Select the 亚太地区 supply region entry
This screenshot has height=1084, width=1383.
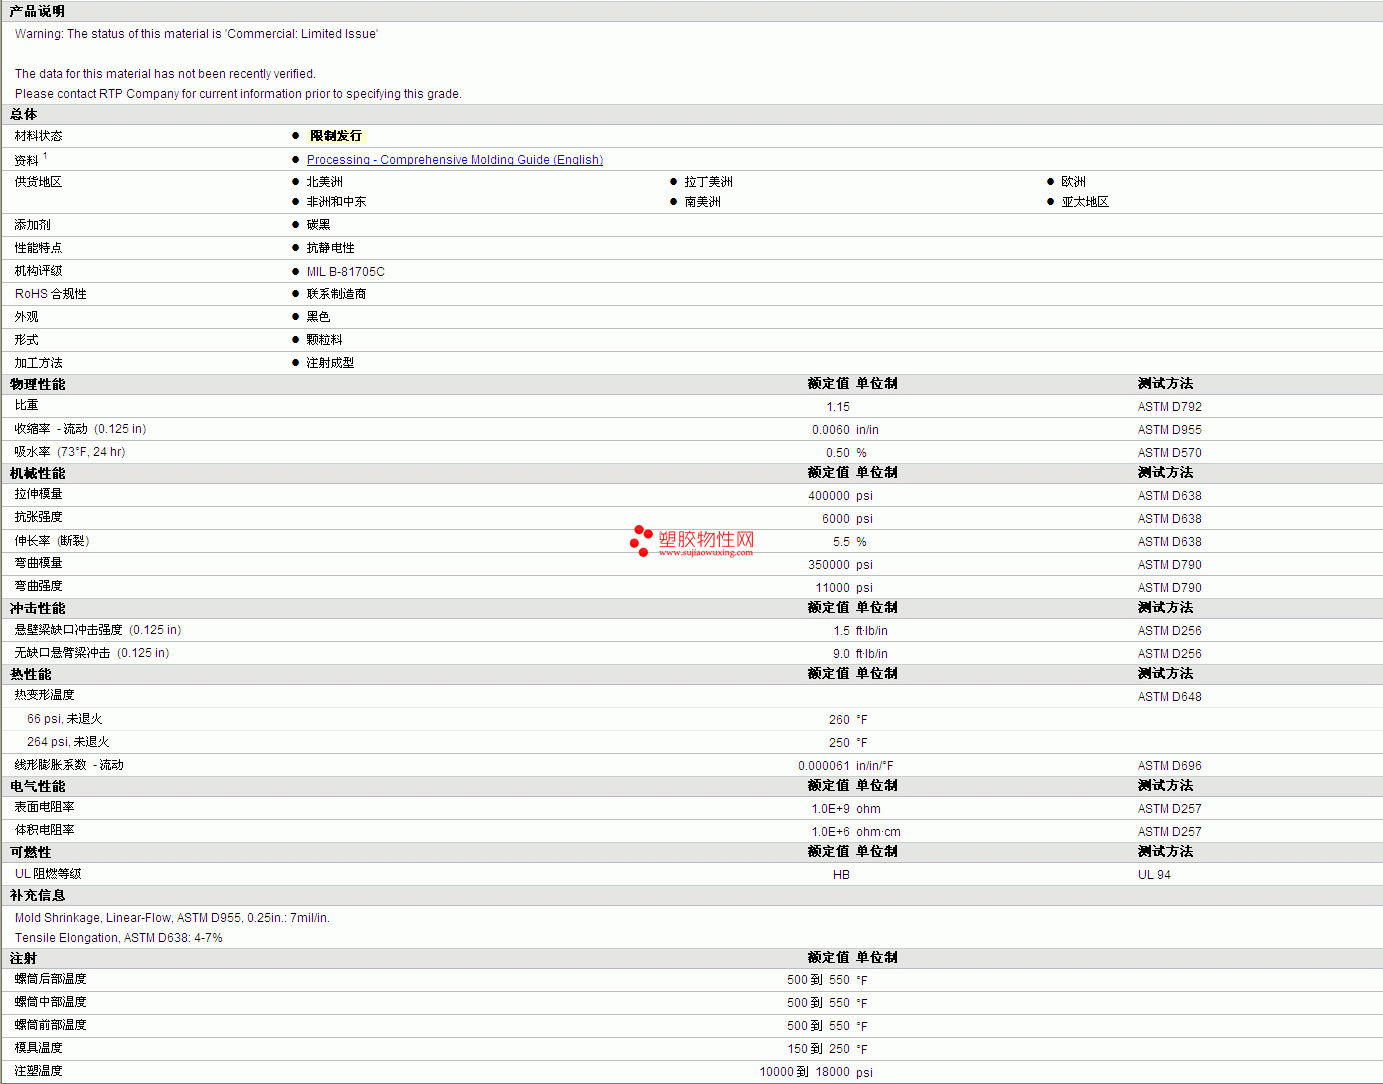tap(1085, 202)
